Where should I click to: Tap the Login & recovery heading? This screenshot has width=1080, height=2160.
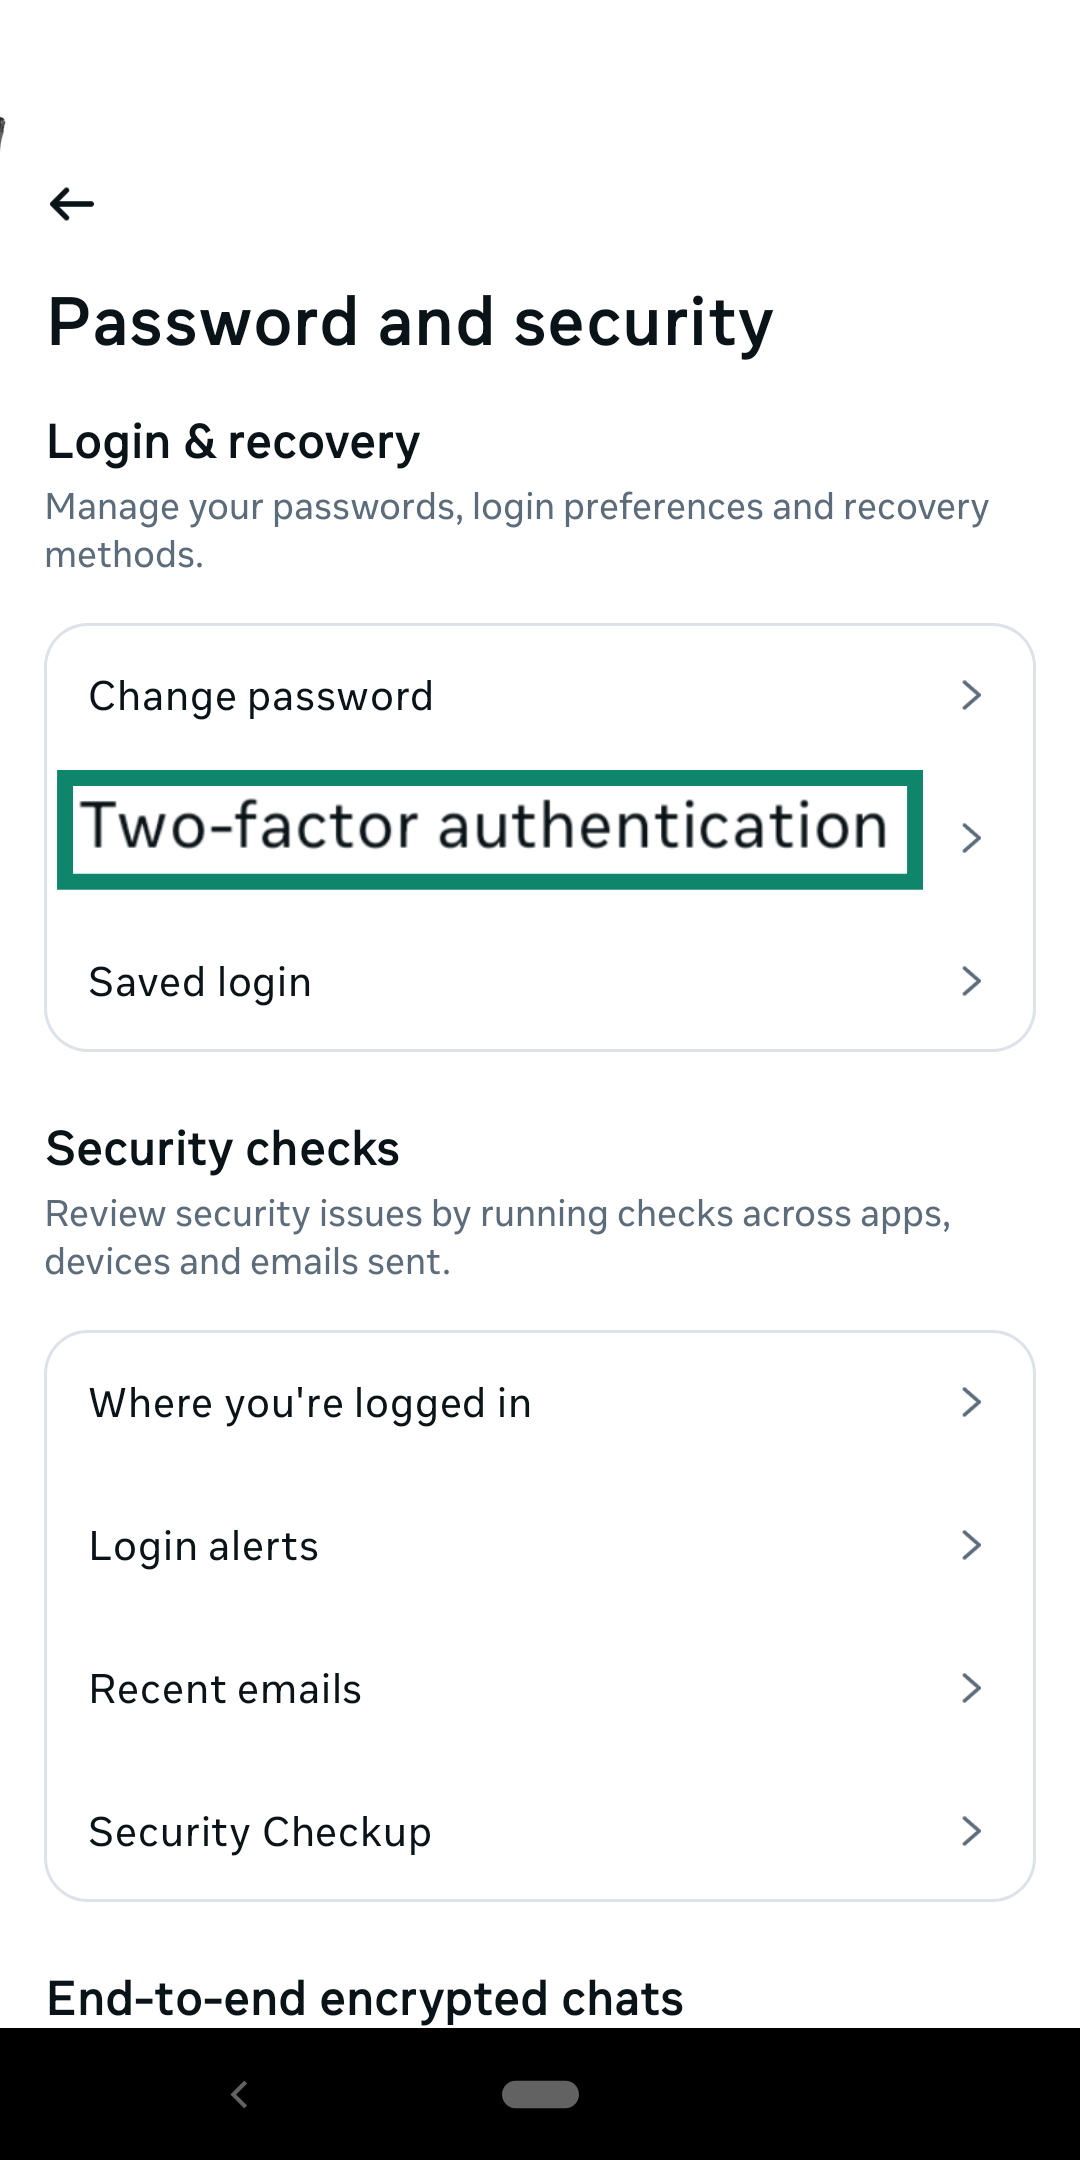pos(231,441)
